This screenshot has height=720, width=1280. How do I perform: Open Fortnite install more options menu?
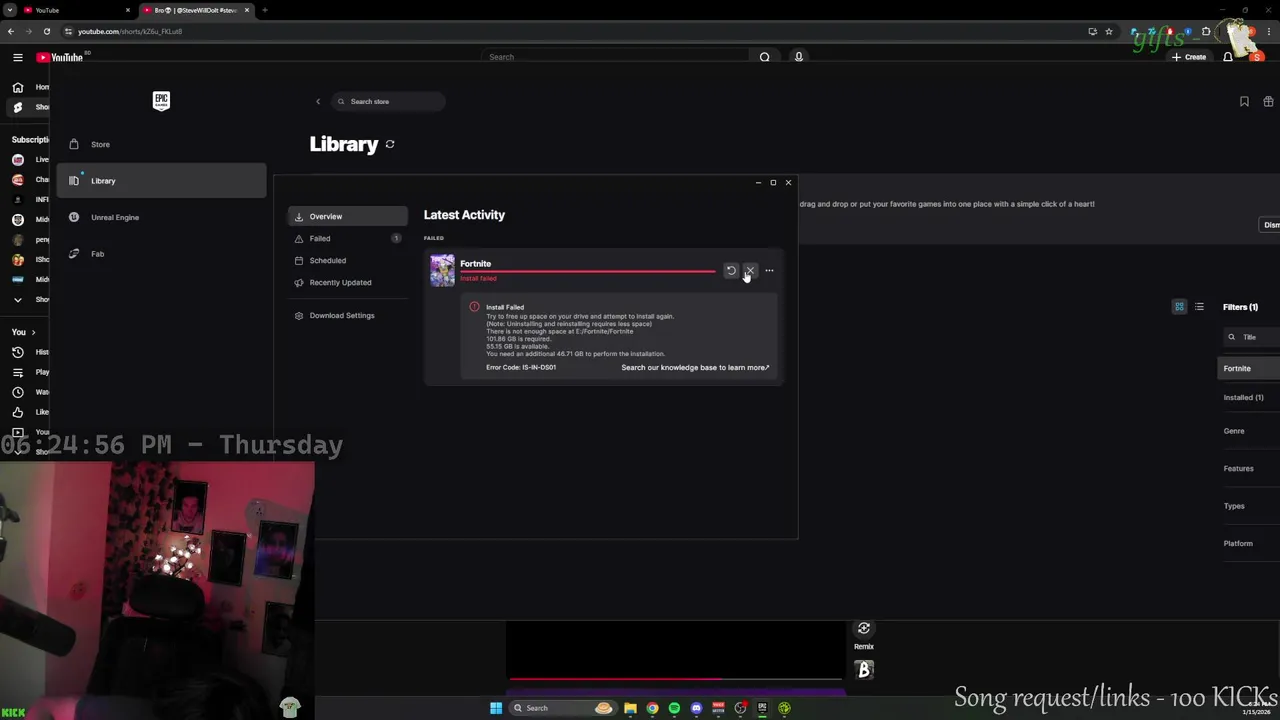tap(769, 270)
